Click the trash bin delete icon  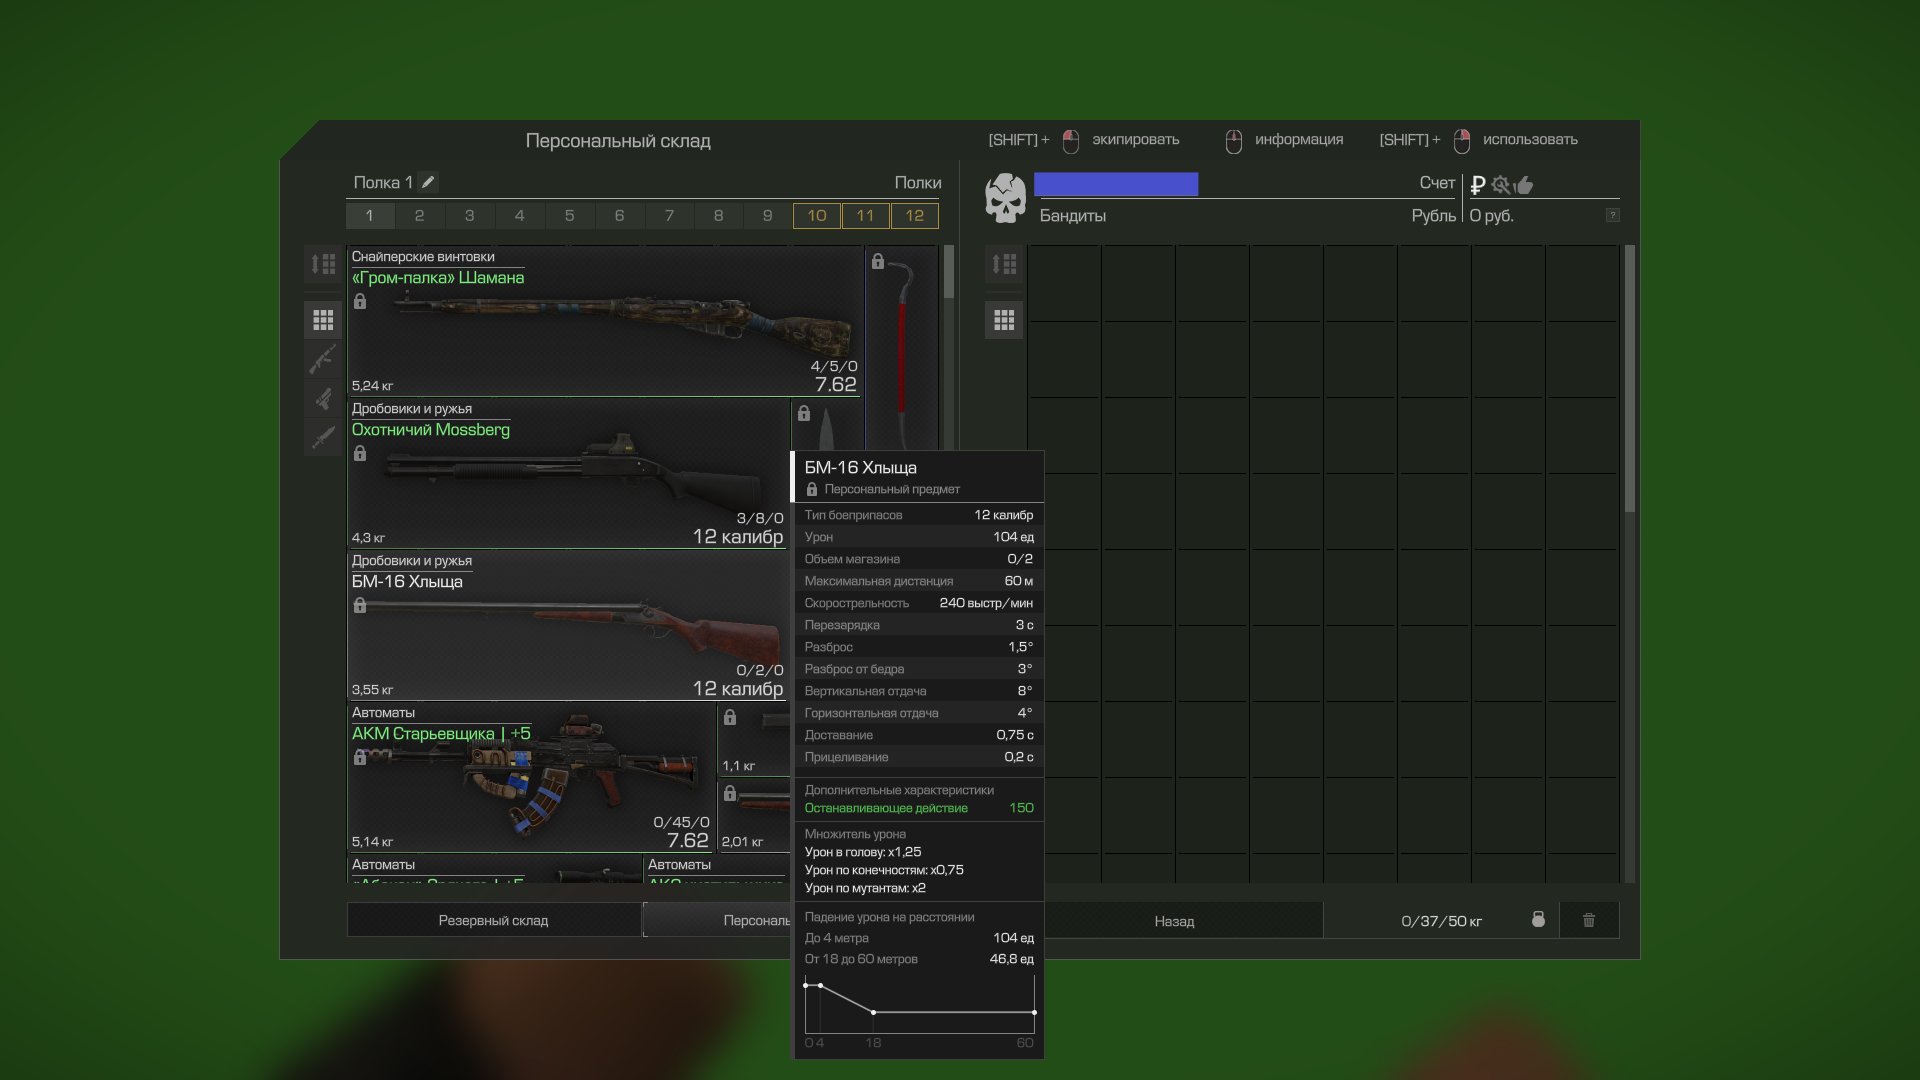1589,920
